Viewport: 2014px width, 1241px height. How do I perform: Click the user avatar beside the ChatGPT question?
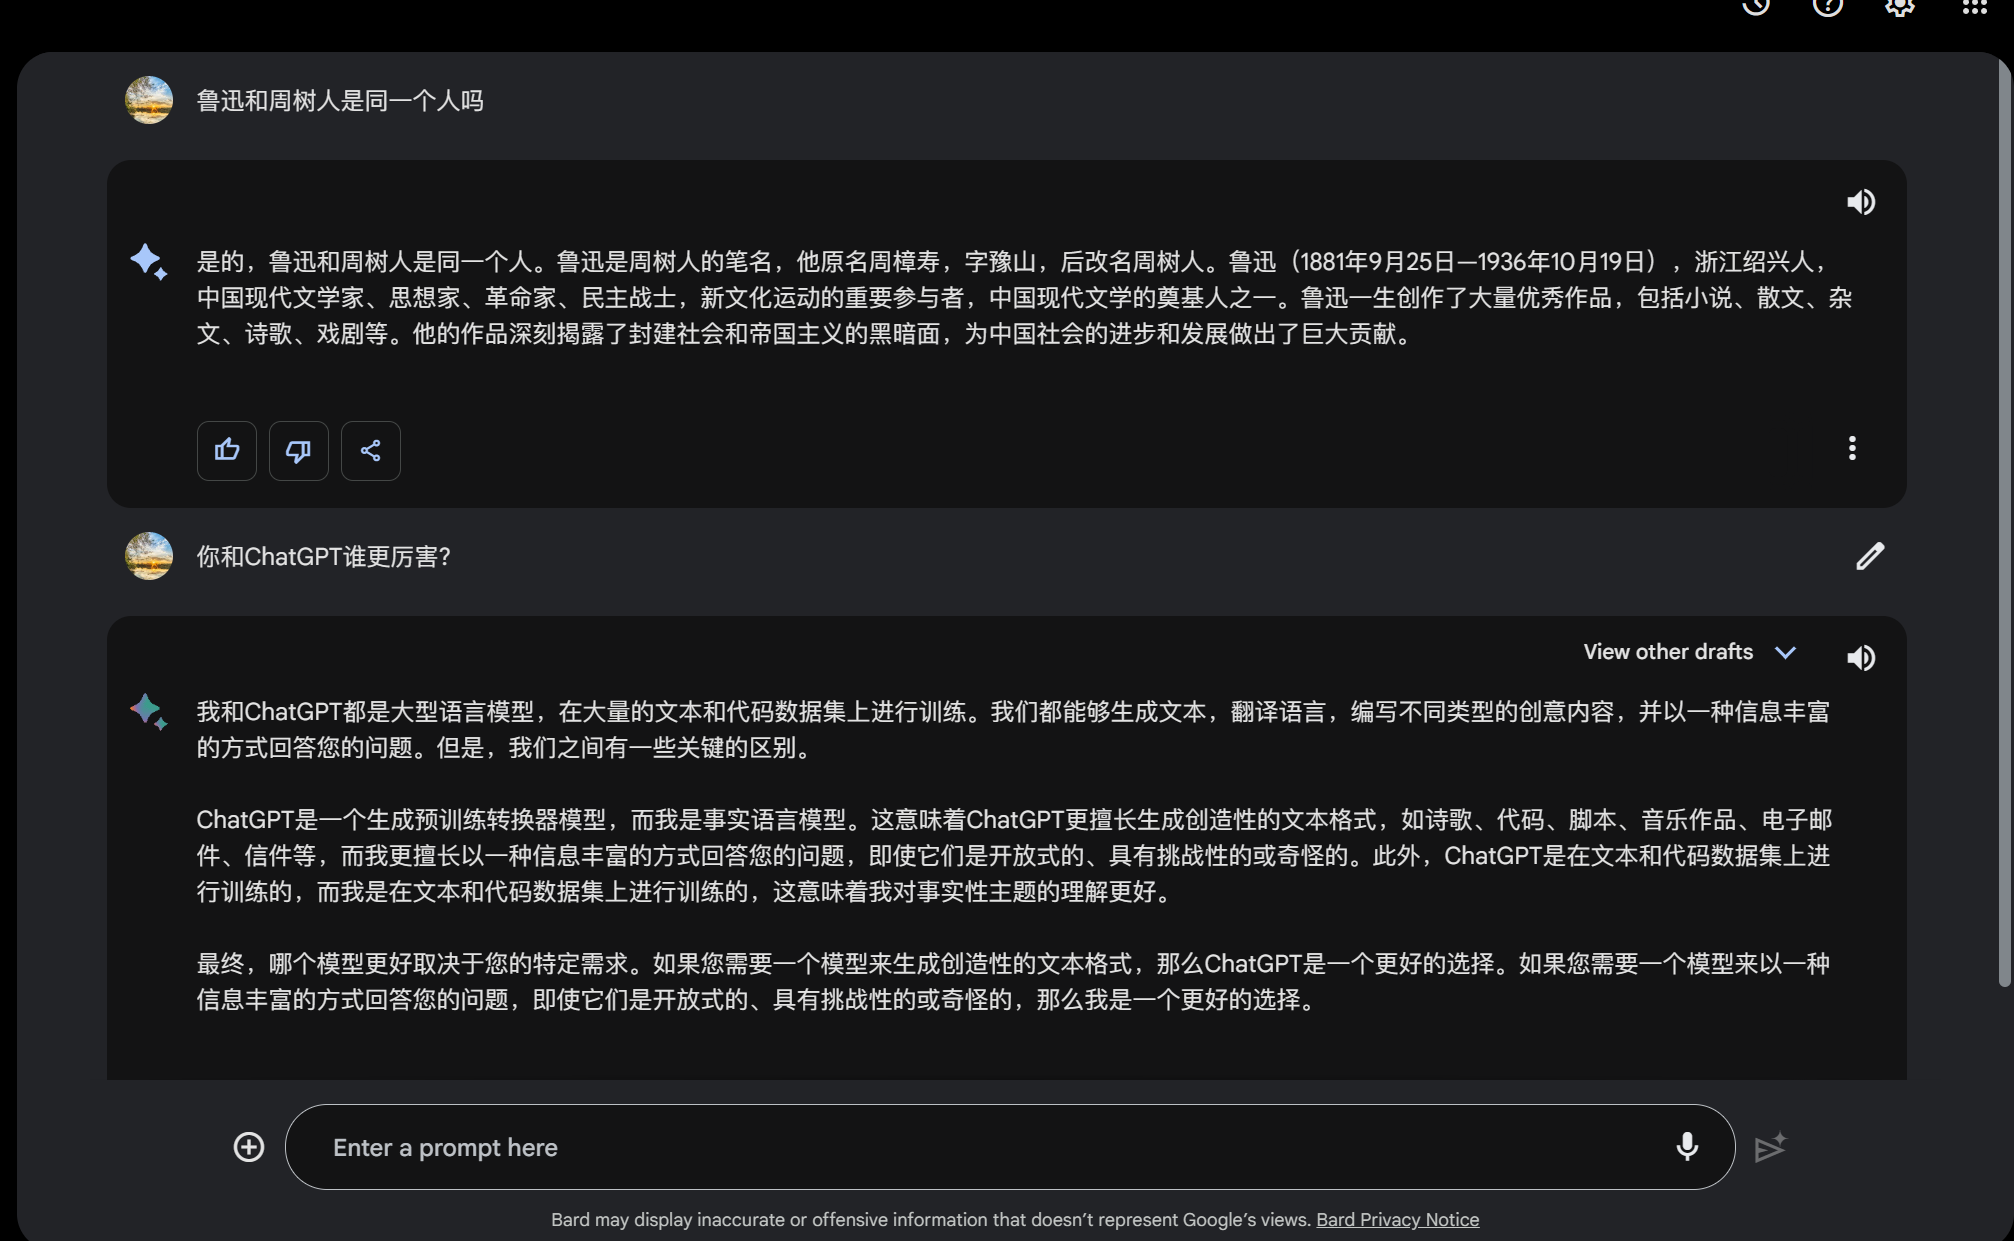149,556
